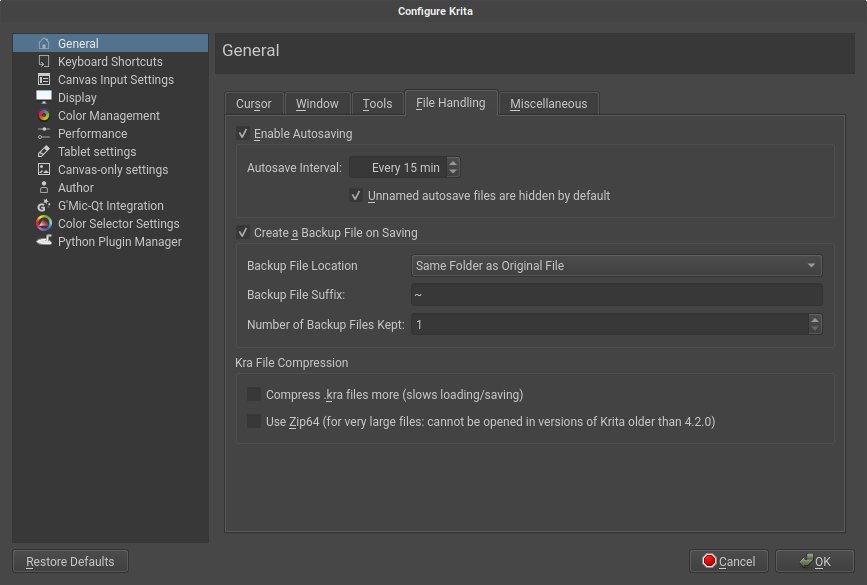The width and height of the screenshot is (867, 585).
Task: Click the Tablet settings pen icon
Action: point(44,152)
